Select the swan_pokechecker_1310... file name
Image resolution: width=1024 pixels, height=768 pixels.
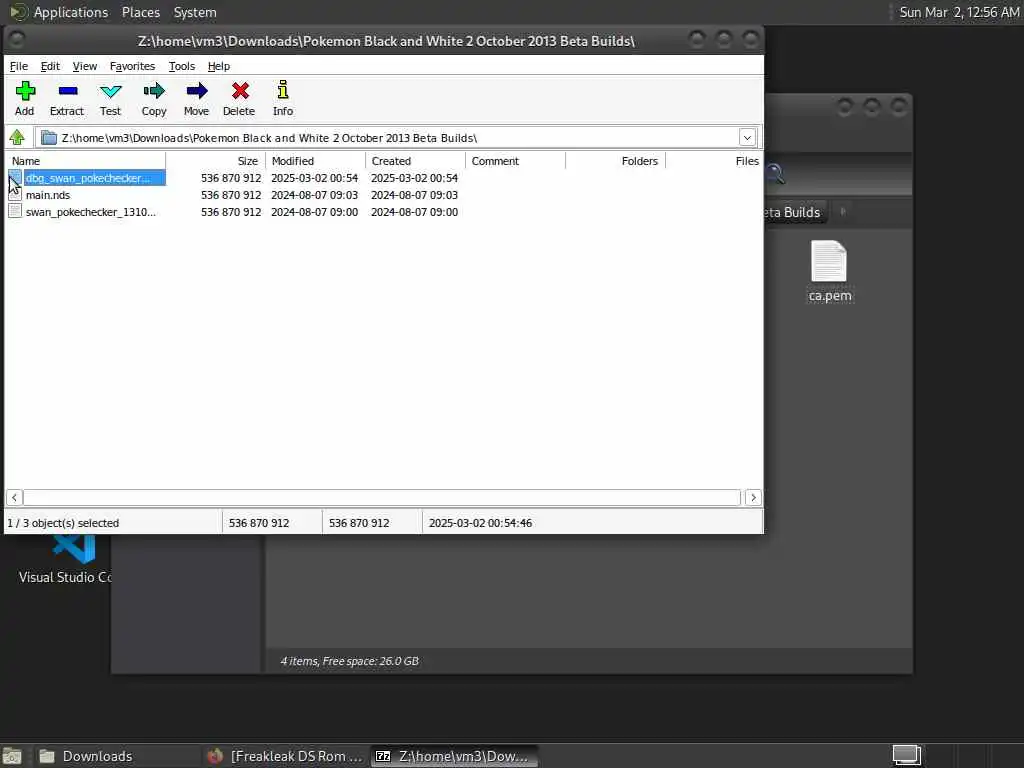[91, 212]
